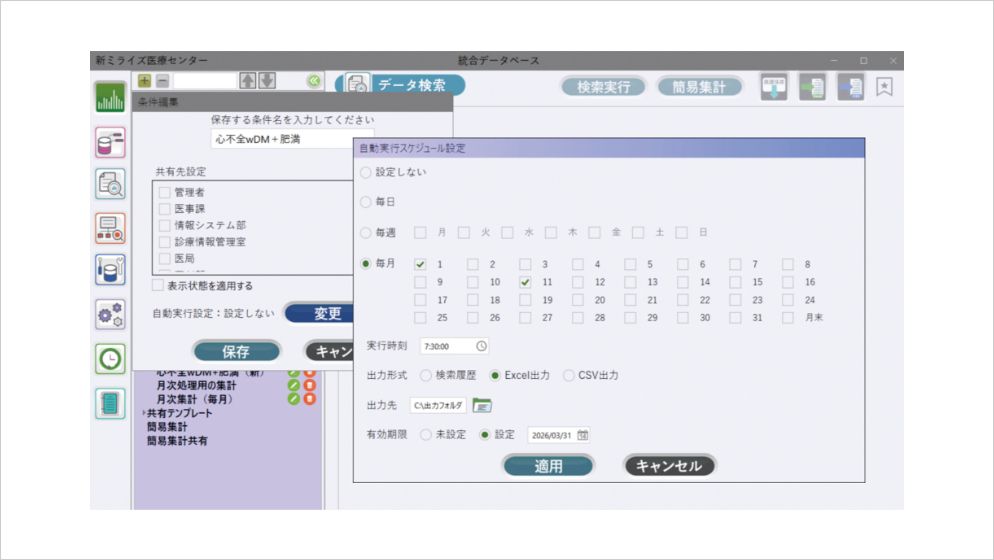Browse output folder with the folder icon
Viewport: 994px width, 560px height.
point(483,405)
